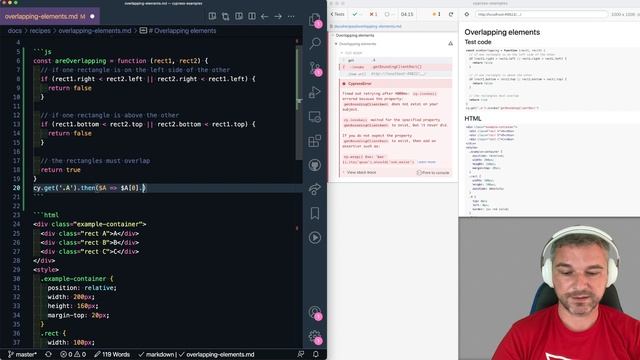
Task: Click the Cypress URL address field
Action: [x=541, y=14]
